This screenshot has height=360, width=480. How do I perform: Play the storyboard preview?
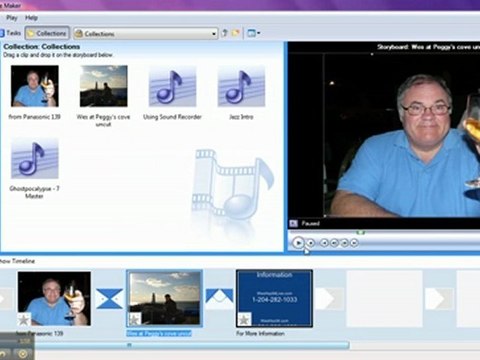298,243
